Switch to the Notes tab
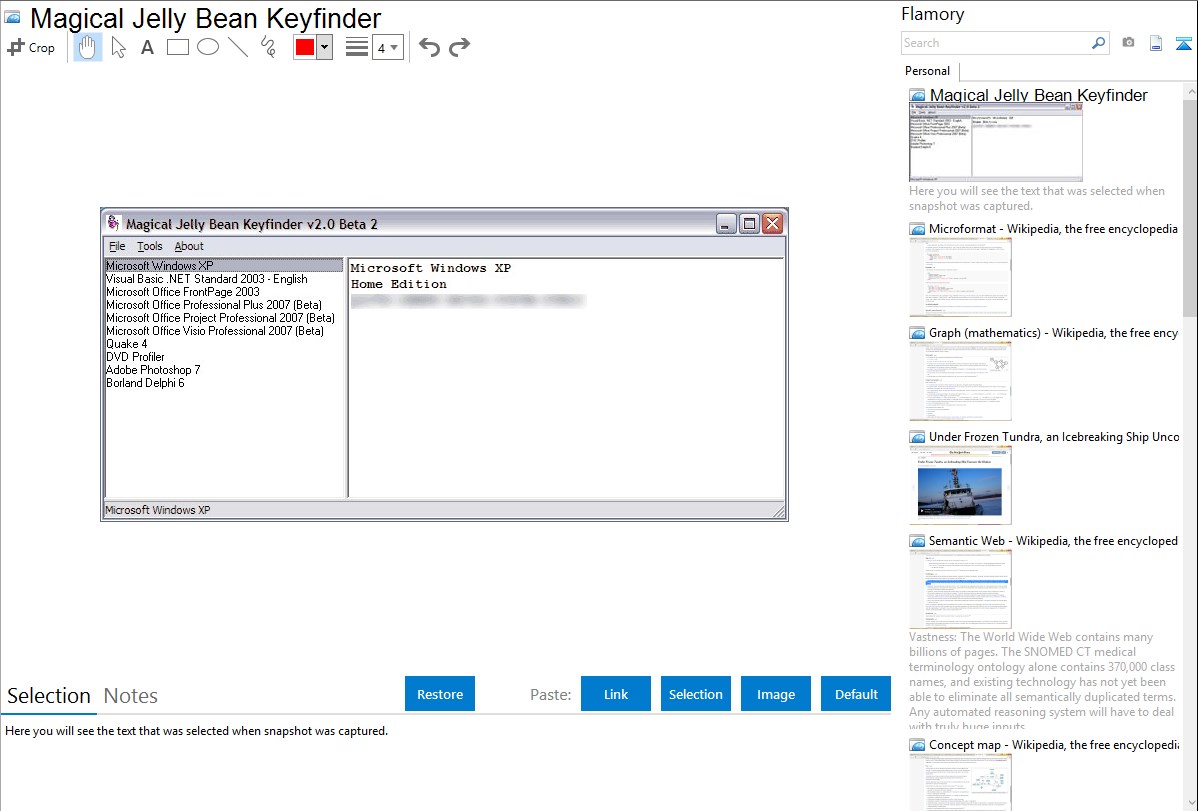The width and height of the screenshot is (1198, 811). coord(131,696)
